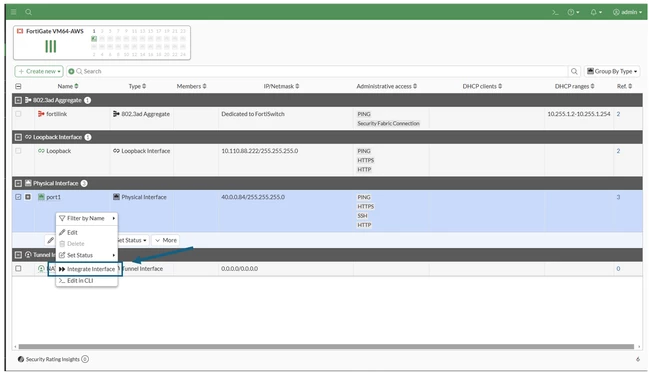Select the fortilink interface name
The image size is (649, 372).
[x=56, y=114]
